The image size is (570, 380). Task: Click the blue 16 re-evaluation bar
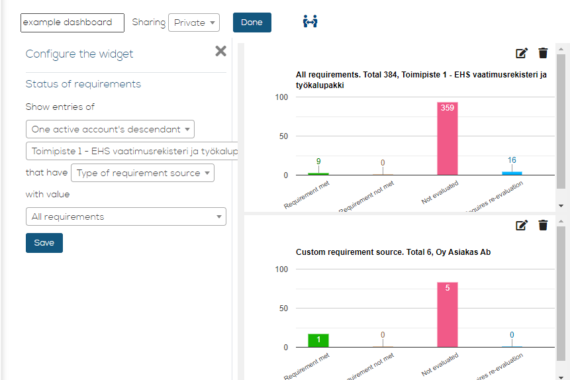[x=512, y=173]
